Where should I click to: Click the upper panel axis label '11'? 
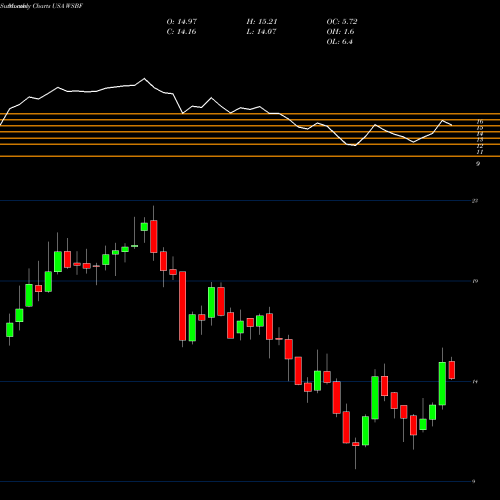tap(480, 152)
